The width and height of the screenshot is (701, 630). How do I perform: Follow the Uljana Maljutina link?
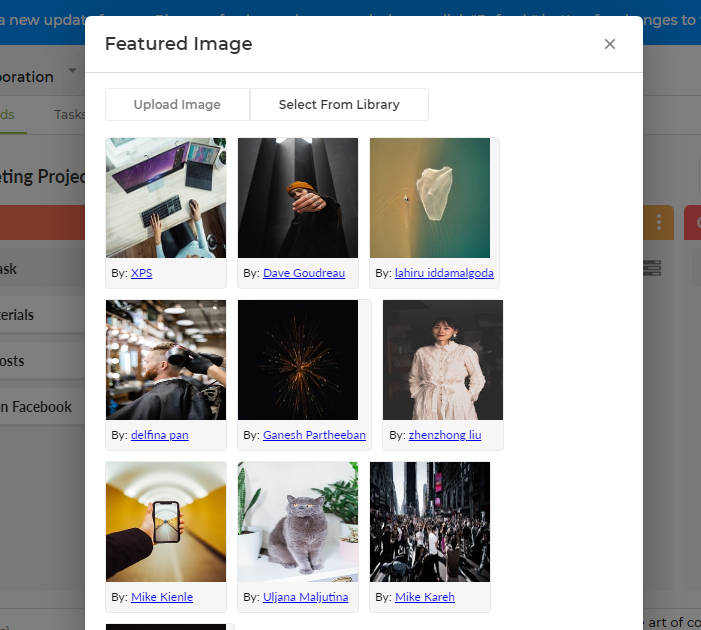coord(305,597)
